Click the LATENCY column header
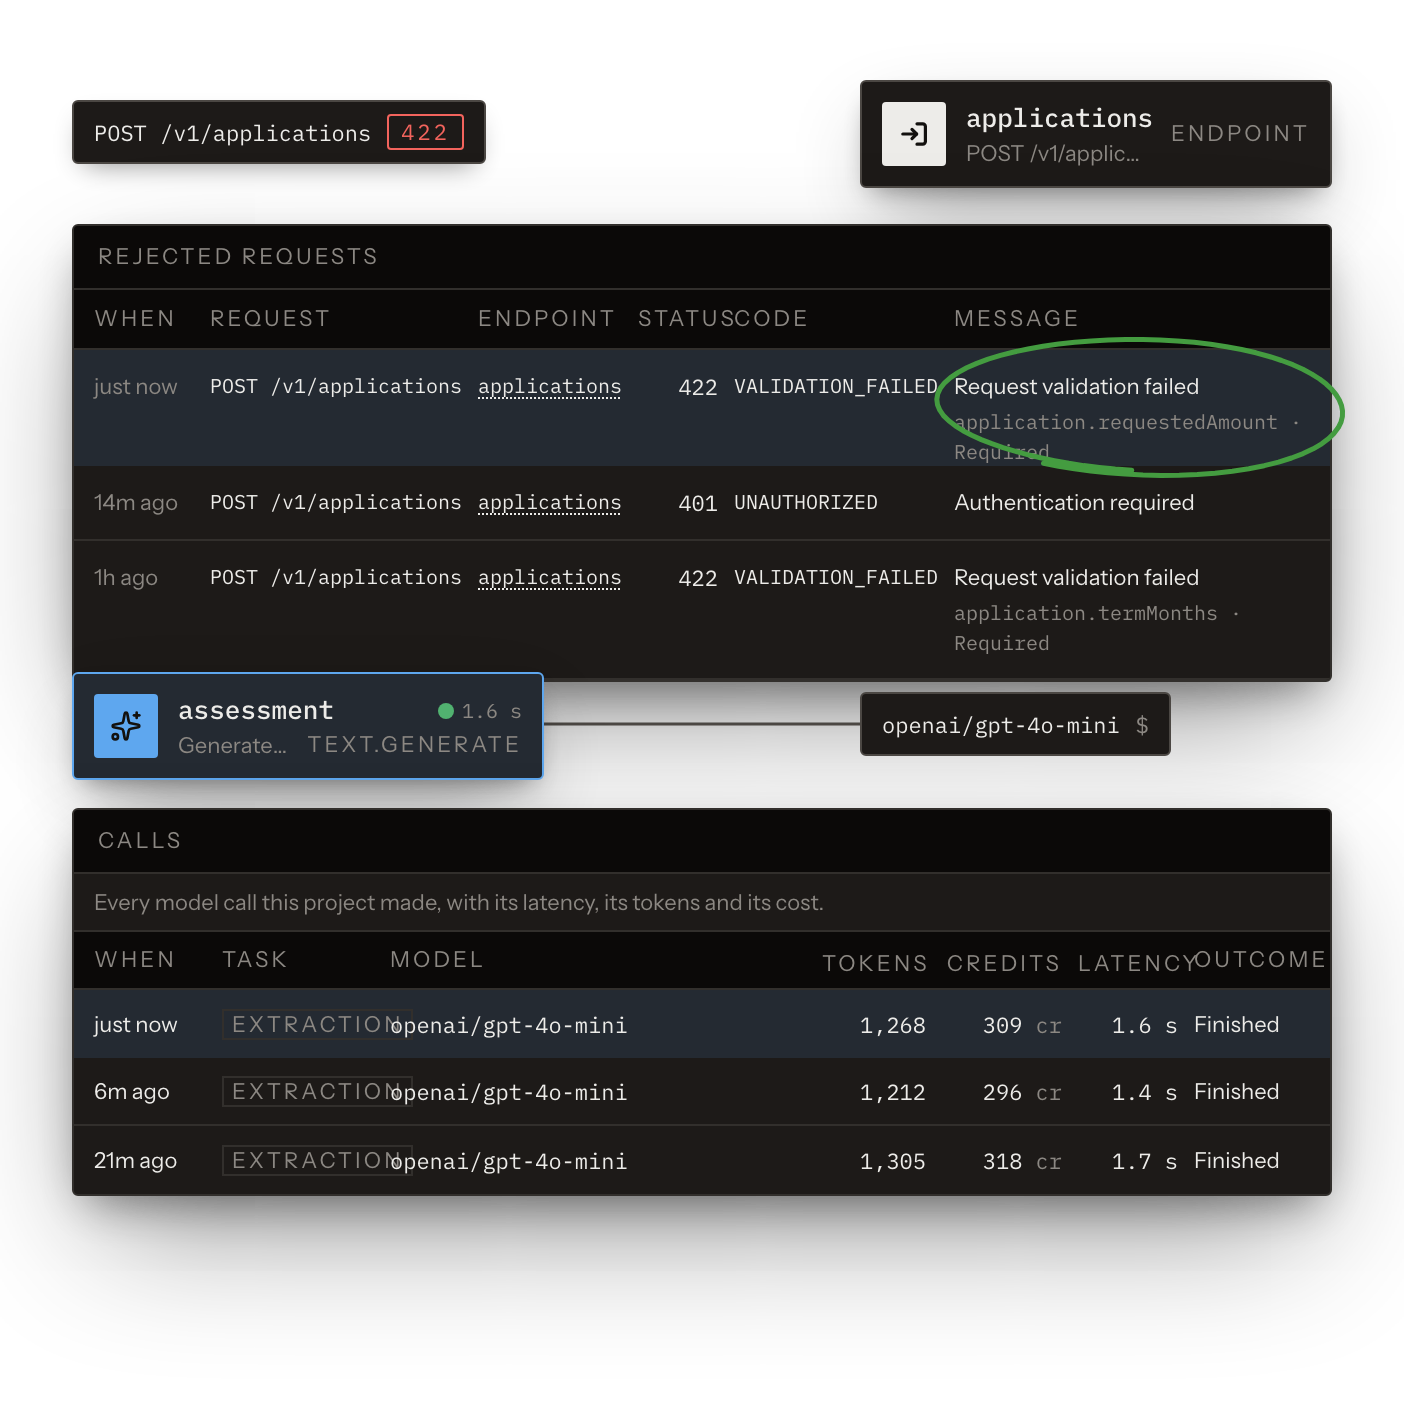 [1136, 963]
